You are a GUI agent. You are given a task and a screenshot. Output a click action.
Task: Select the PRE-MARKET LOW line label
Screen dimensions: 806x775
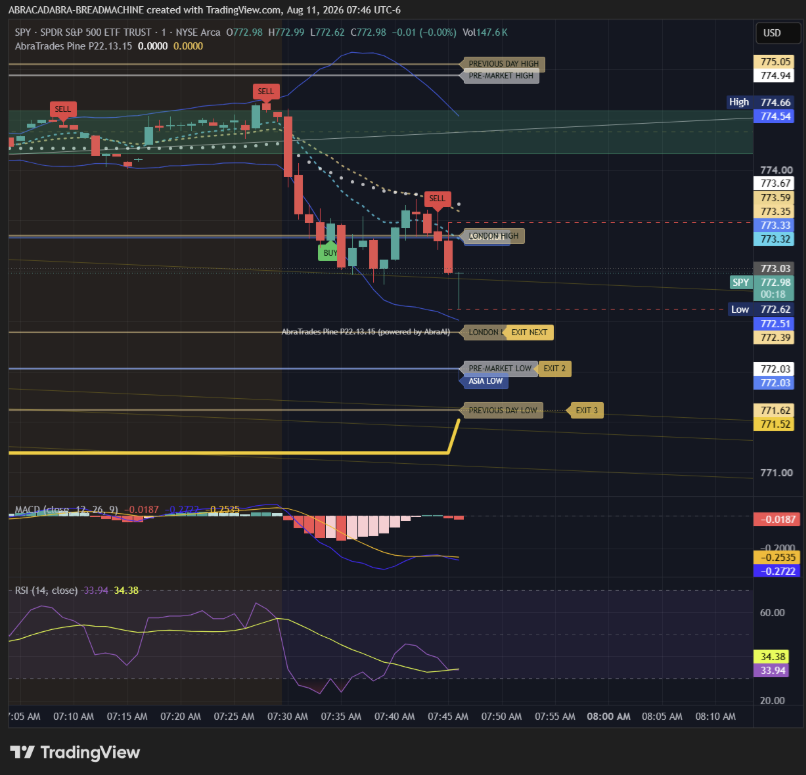[x=500, y=368]
